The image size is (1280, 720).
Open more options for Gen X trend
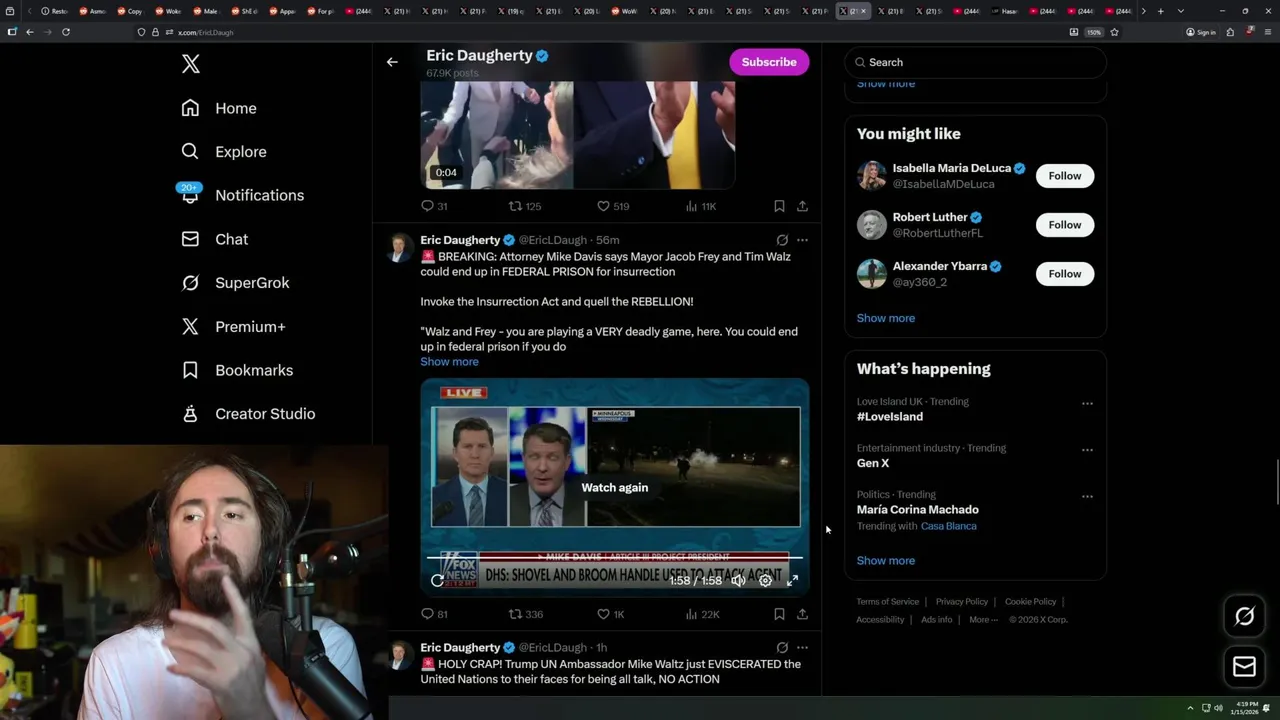(x=1087, y=450)
